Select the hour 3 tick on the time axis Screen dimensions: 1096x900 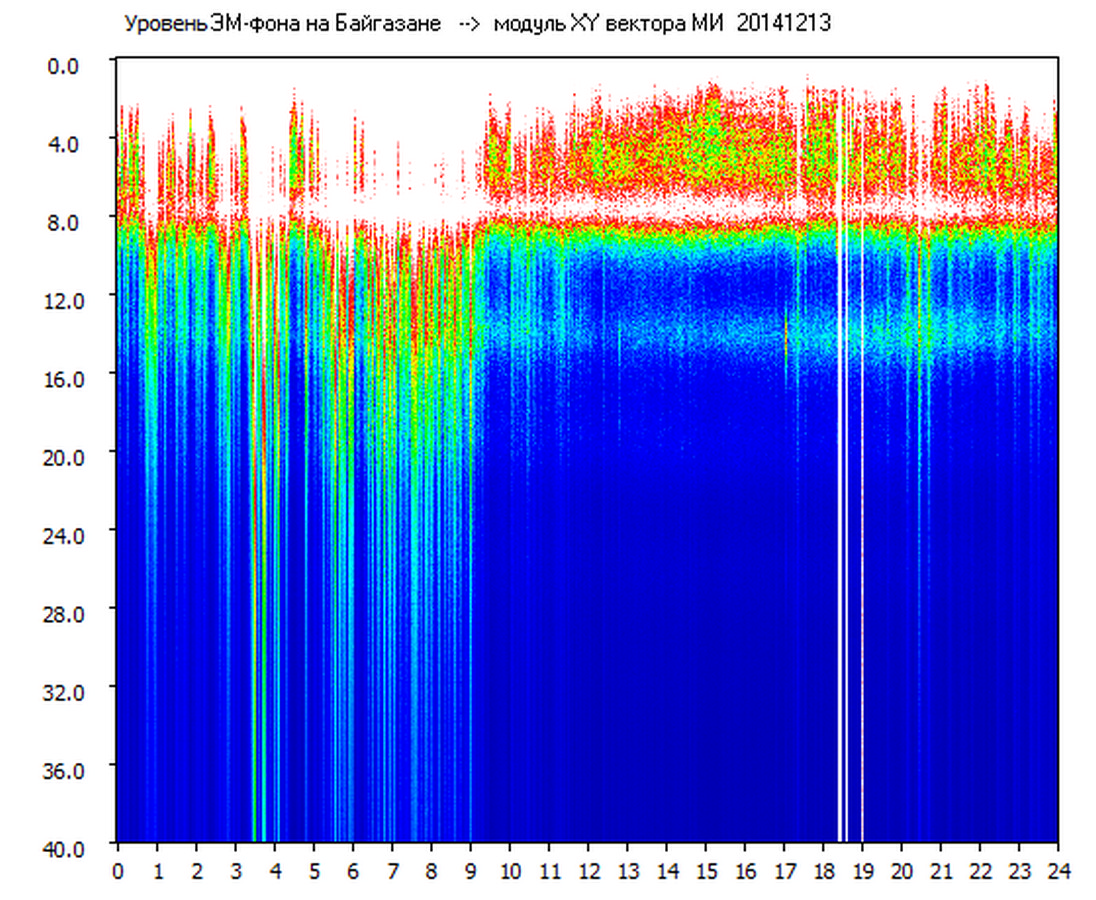click(x=235, y=870)
